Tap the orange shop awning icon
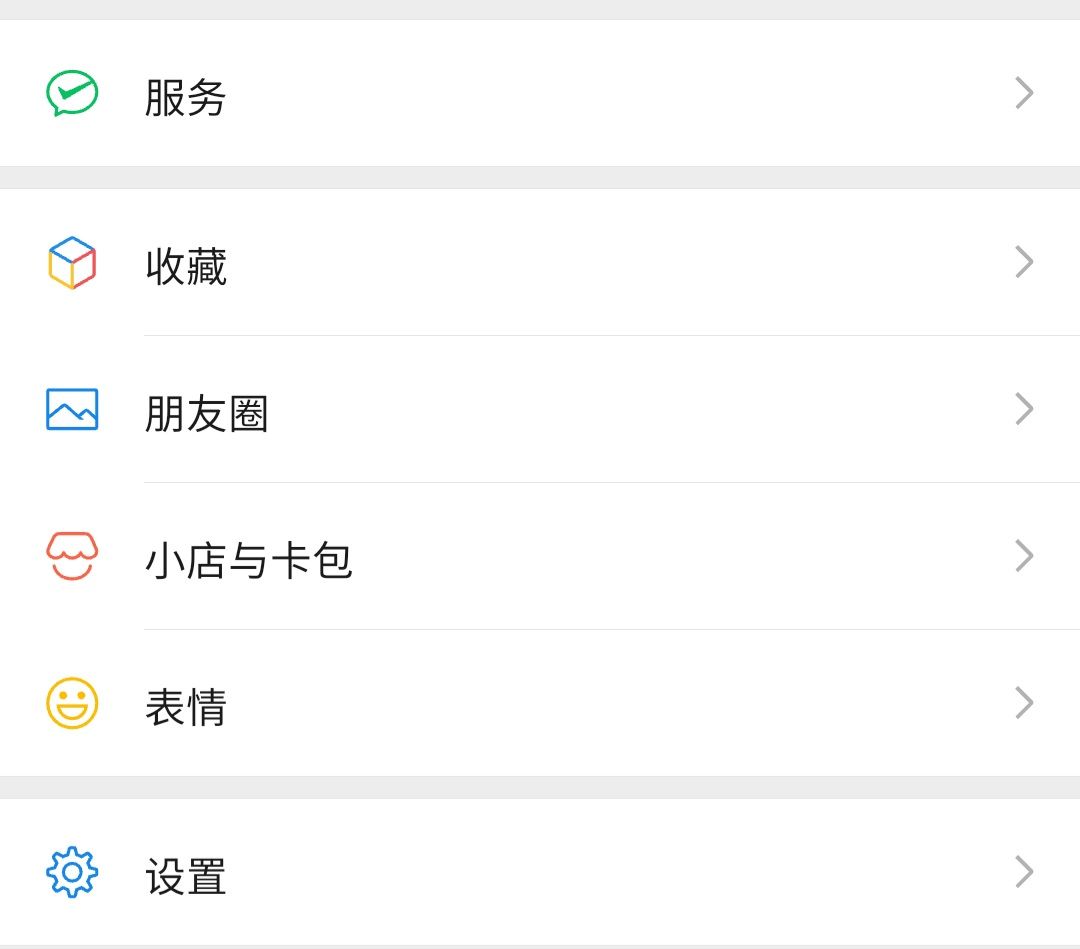Image resolution: width=1080 pixels, height=949 pixels. 72,557
